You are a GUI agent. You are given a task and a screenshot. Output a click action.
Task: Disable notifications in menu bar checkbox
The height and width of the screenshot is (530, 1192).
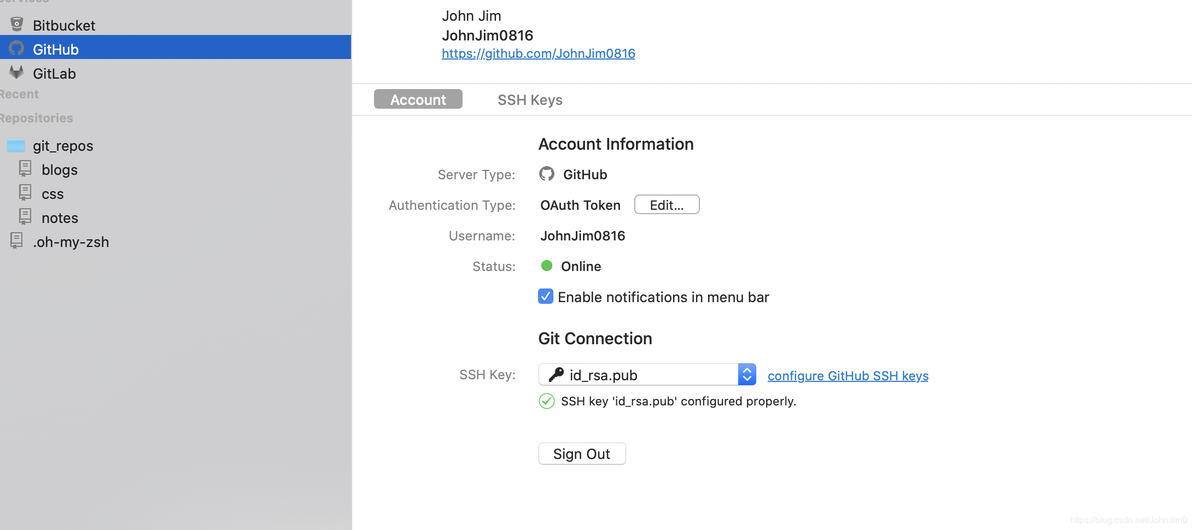pos(546,297)
